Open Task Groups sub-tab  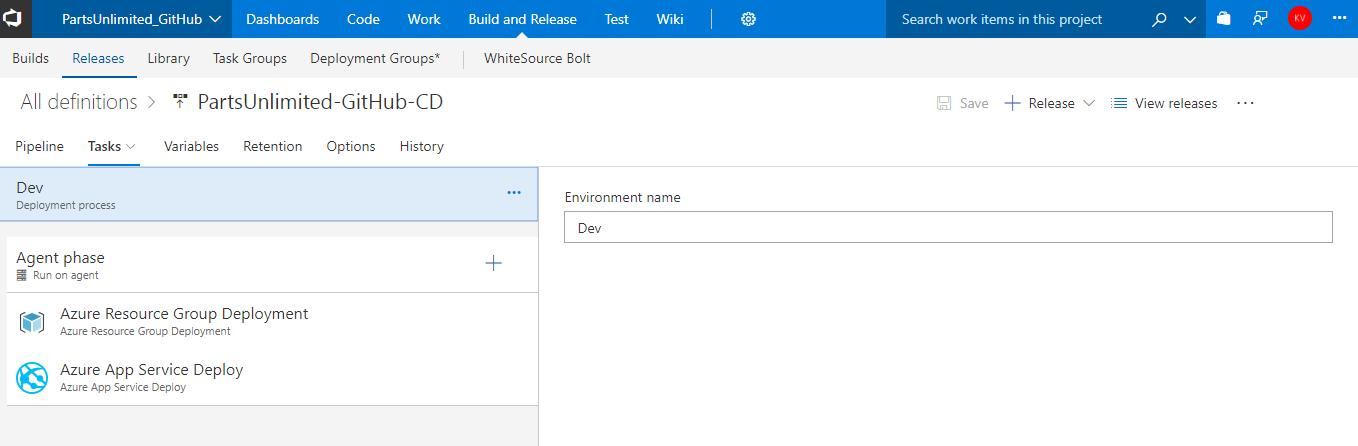point(250,58)
